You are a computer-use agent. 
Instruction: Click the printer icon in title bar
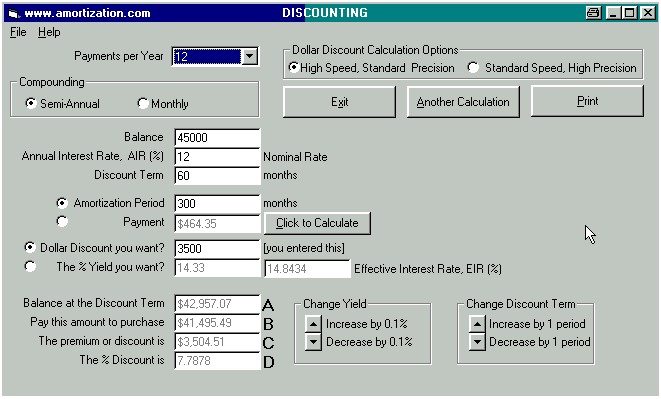click(x=594, y=13)
